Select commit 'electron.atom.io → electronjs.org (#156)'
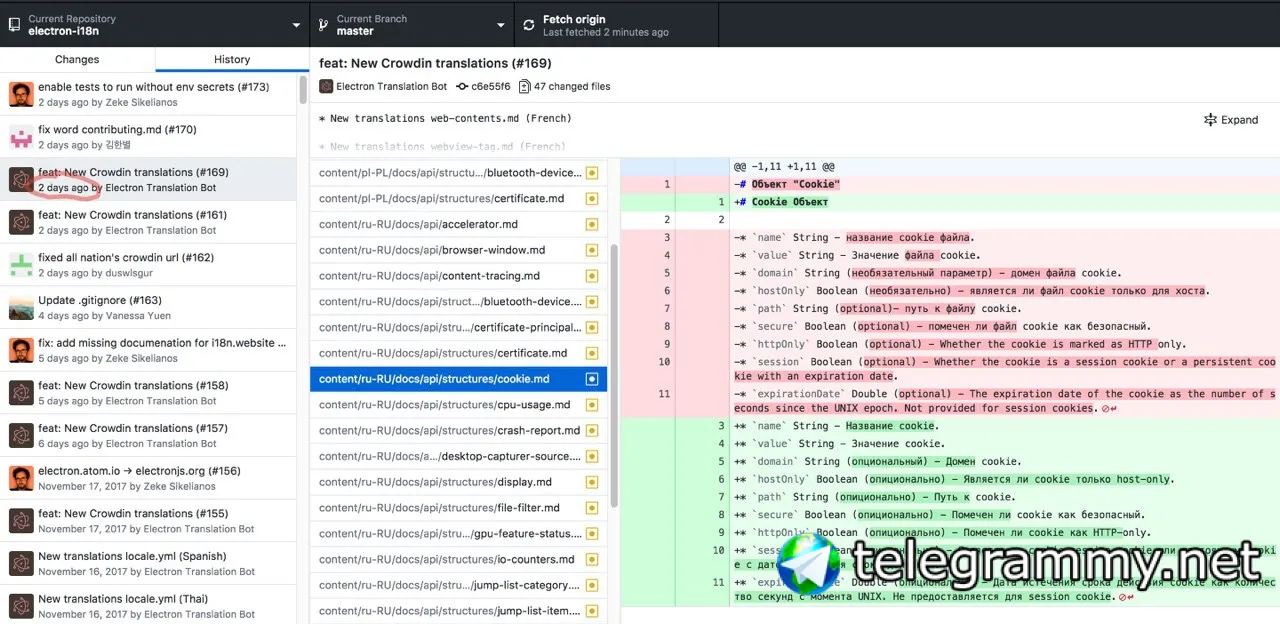 (148, 478)
